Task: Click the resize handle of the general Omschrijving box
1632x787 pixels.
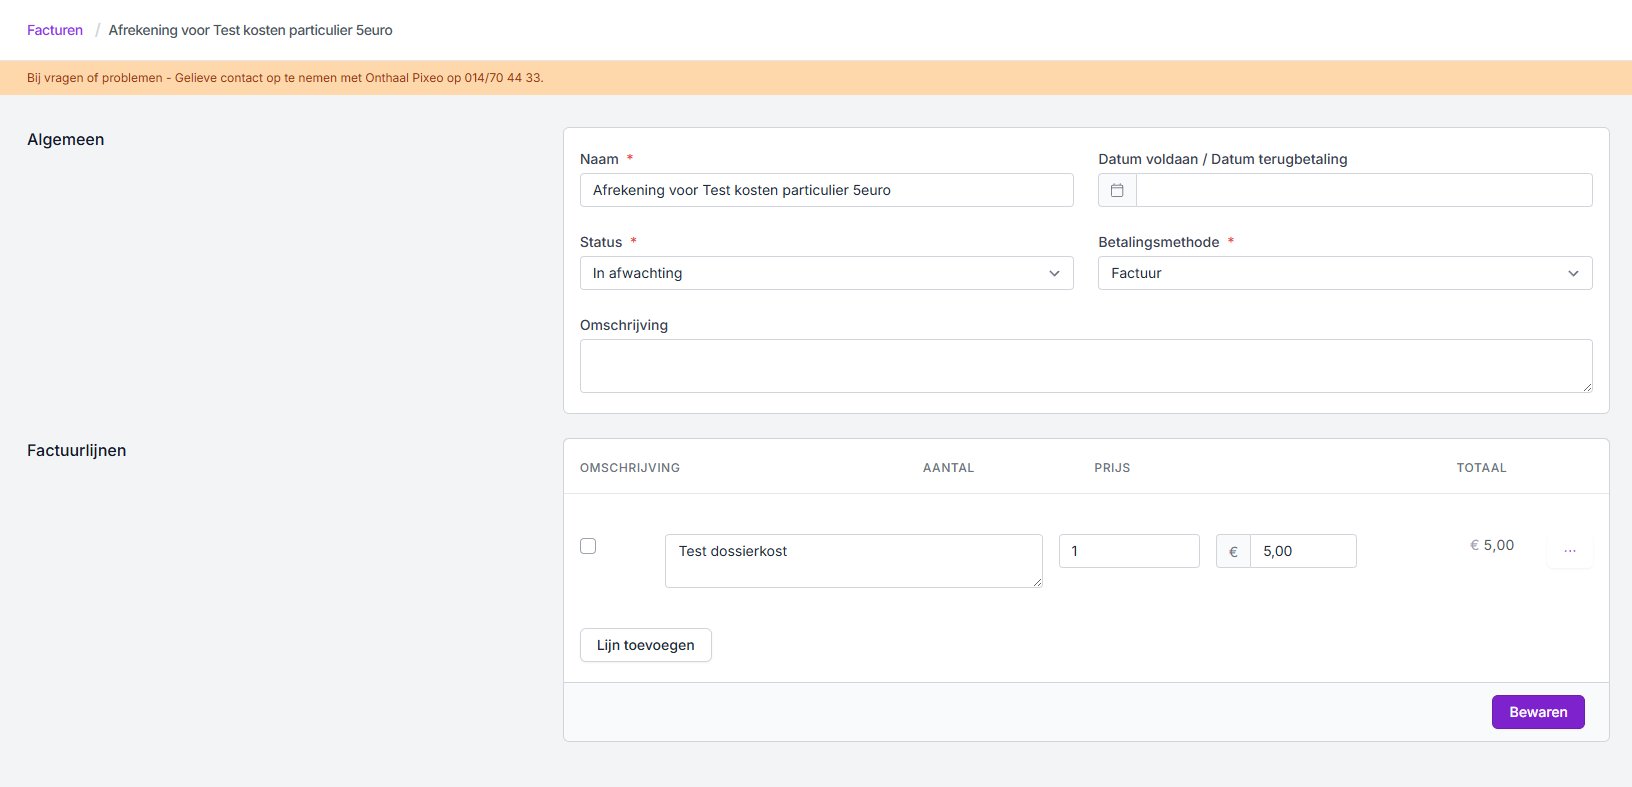Action: (x=1587, y=387)
